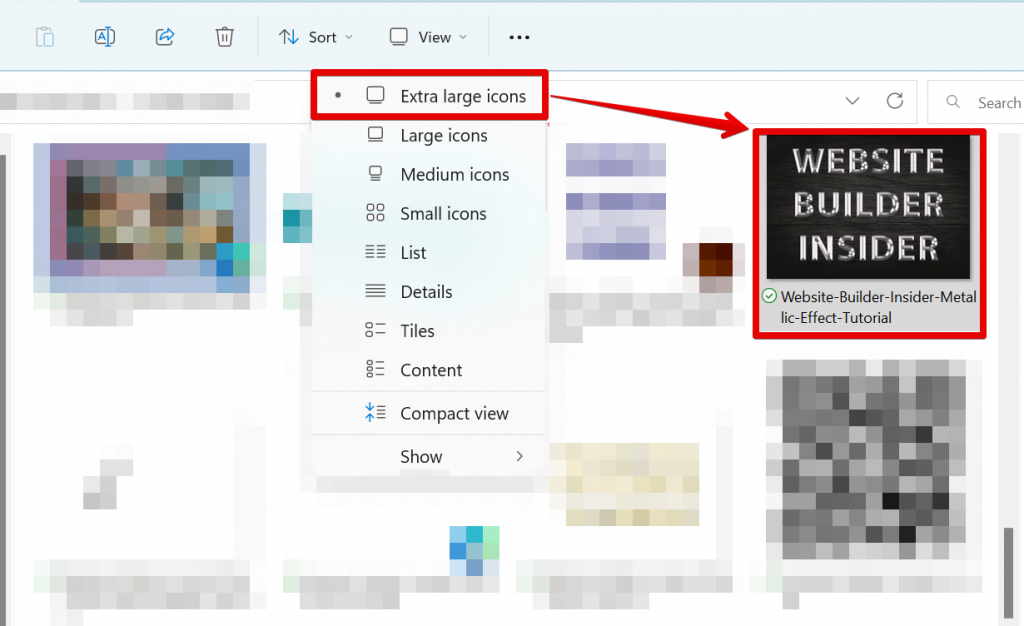1024x626 pixels.
Task: Open the Website-Builder-Insider-Metallic-Effect-Tutorial thumbnail
Action: 868,205
